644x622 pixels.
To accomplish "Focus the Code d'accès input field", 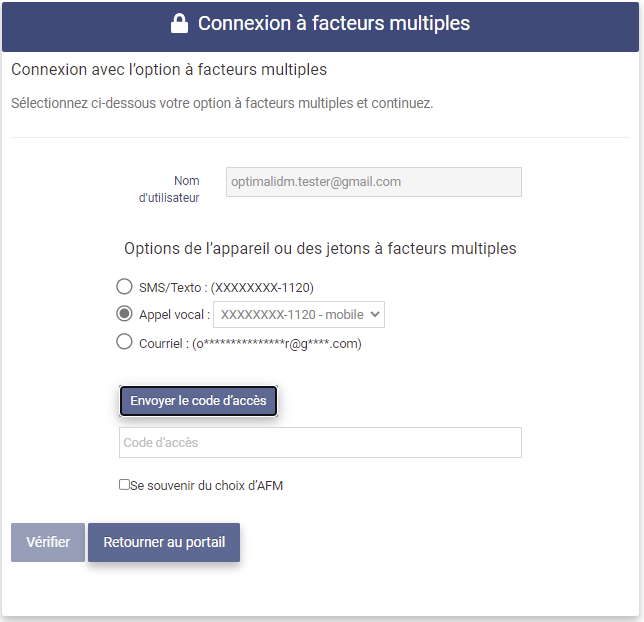I will pos(320,442).
